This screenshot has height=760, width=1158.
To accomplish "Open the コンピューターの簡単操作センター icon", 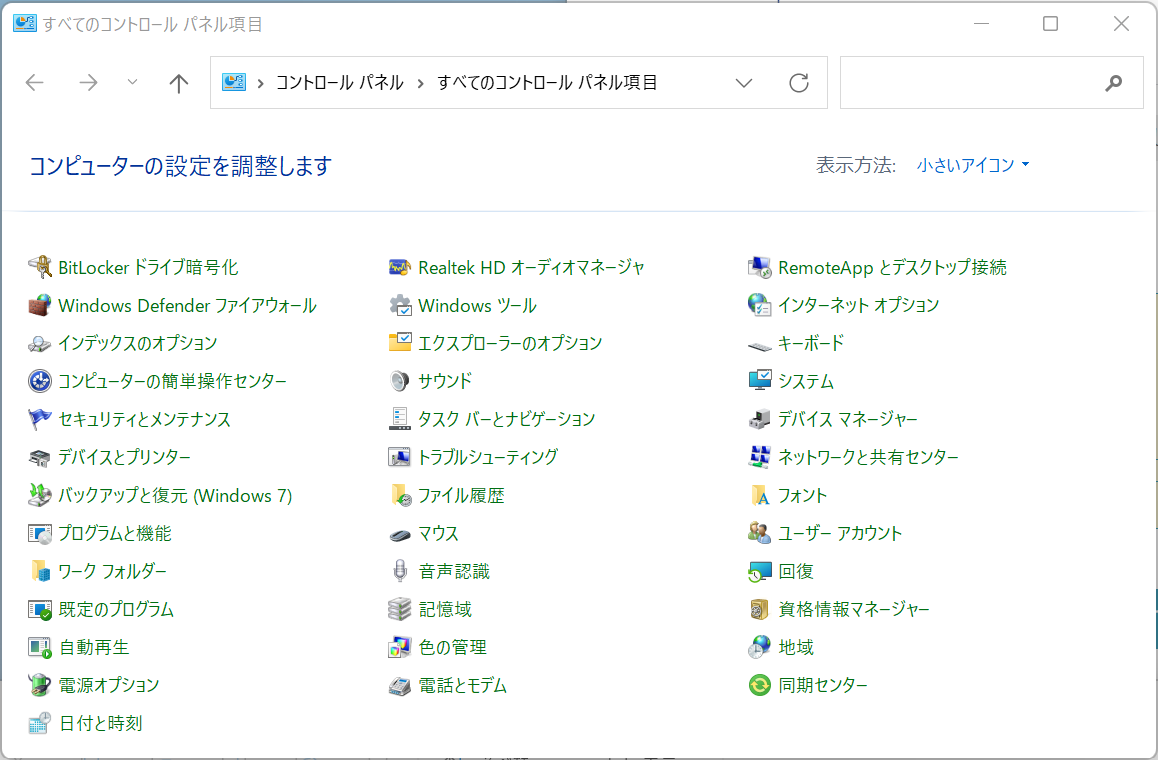I will (x=39, y=381).
